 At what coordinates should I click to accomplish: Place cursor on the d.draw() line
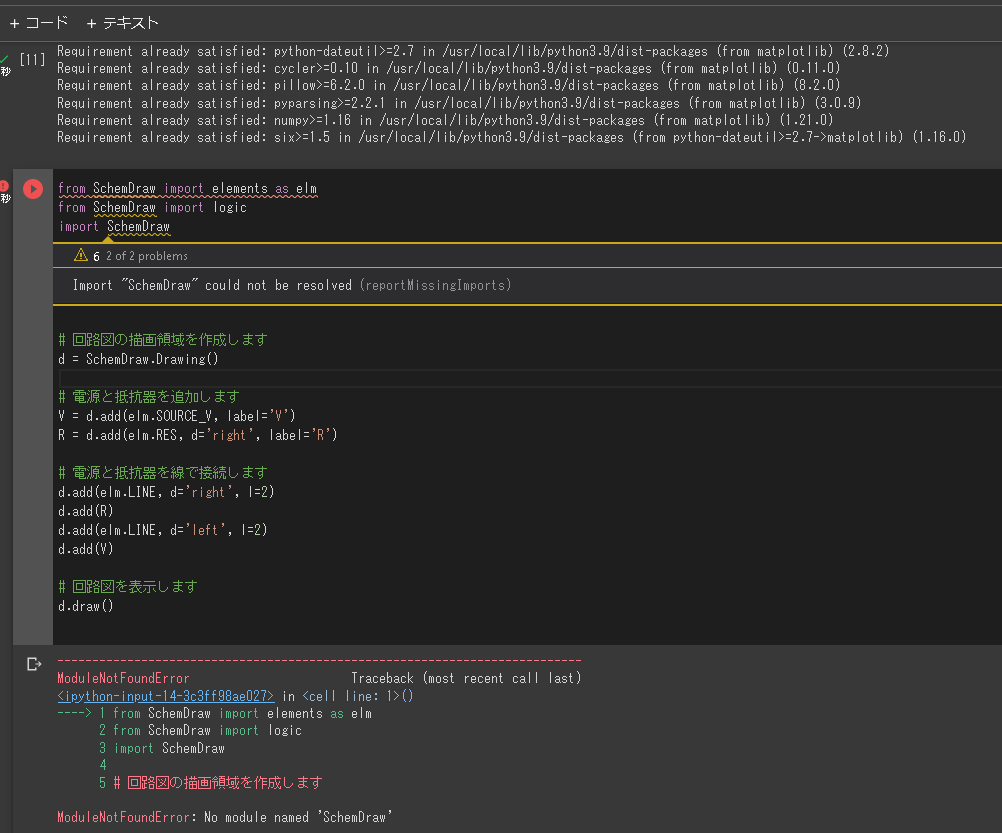86,606
